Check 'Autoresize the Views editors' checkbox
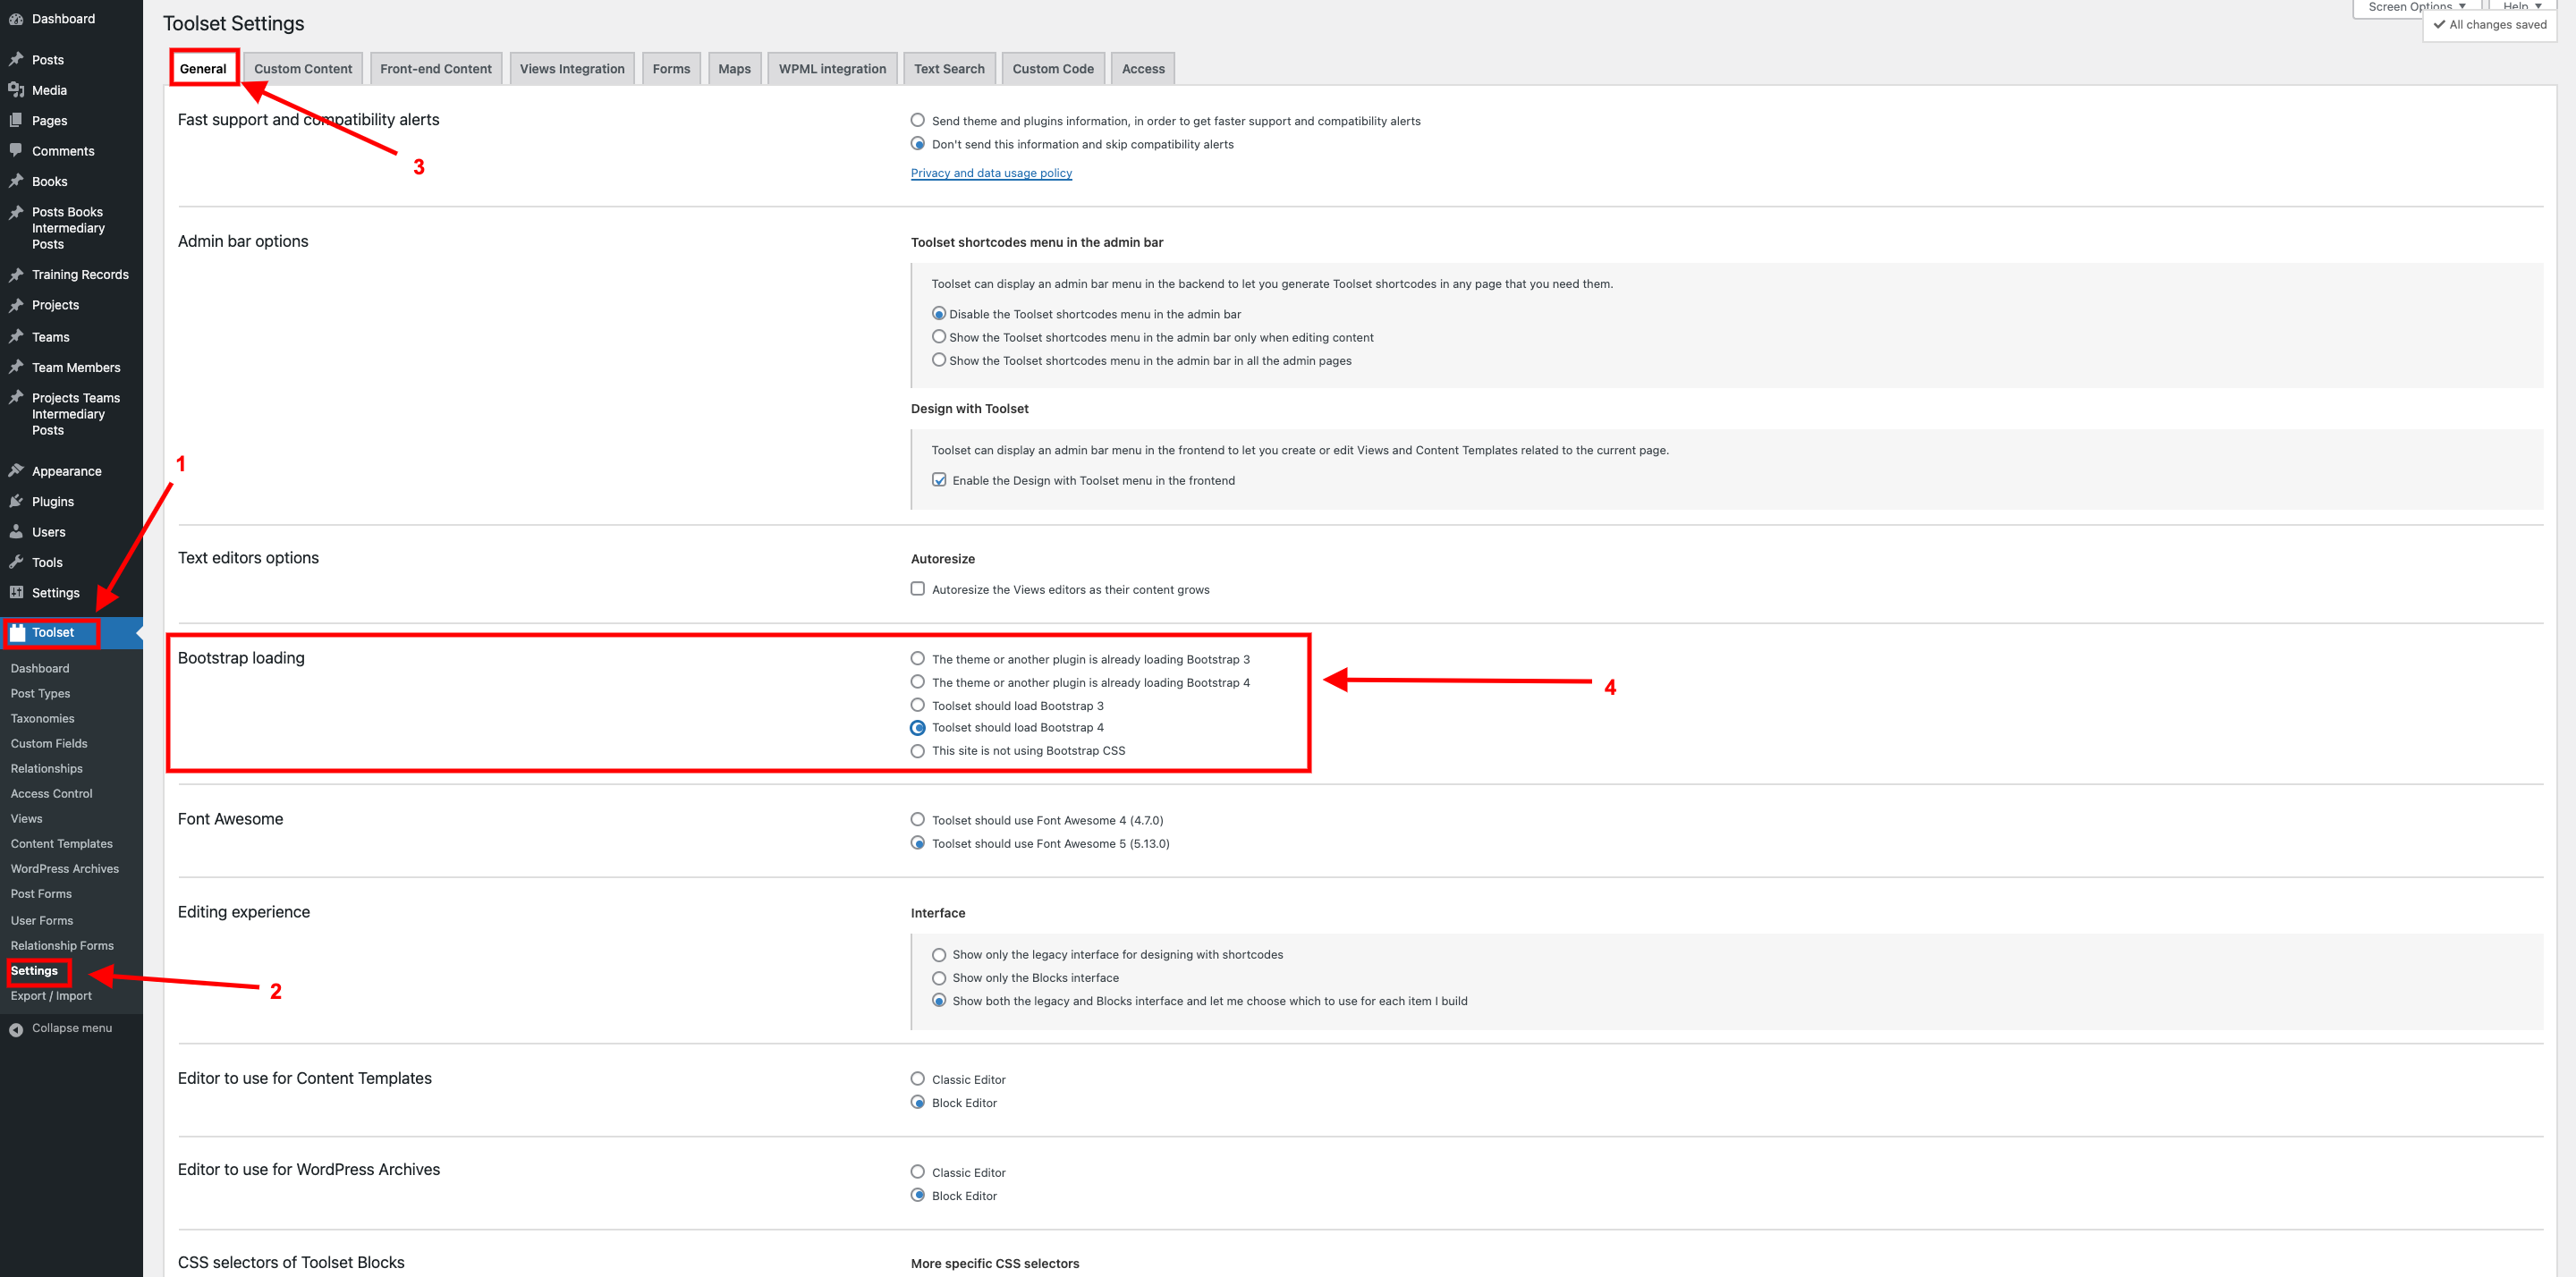2576x1277 pixels. pyautogui.click(x=917, y=589)
